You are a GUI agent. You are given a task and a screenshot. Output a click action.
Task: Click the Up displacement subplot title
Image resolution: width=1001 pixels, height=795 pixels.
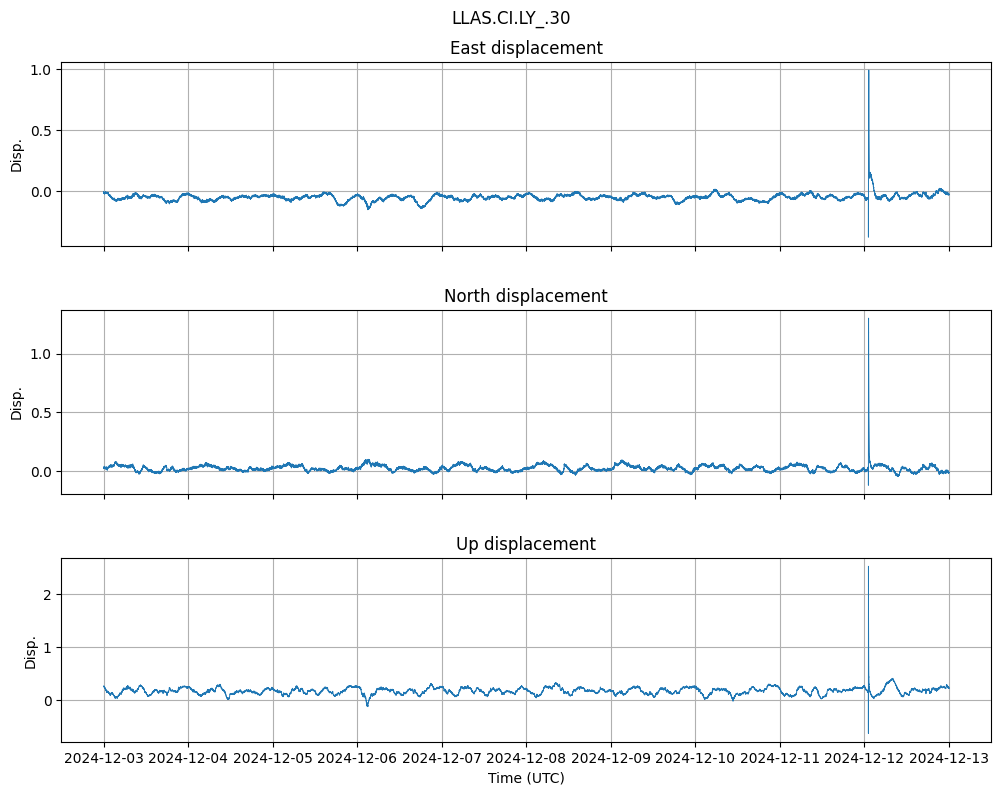click(x=526, y=544)
